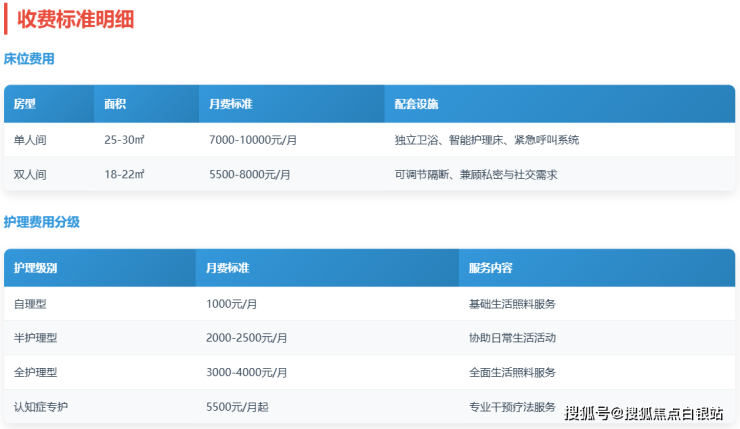The image size is (740, 429).
Task: Click the 独立卫浴、智能护理床 facilities cell
Action: pos(487,140)
